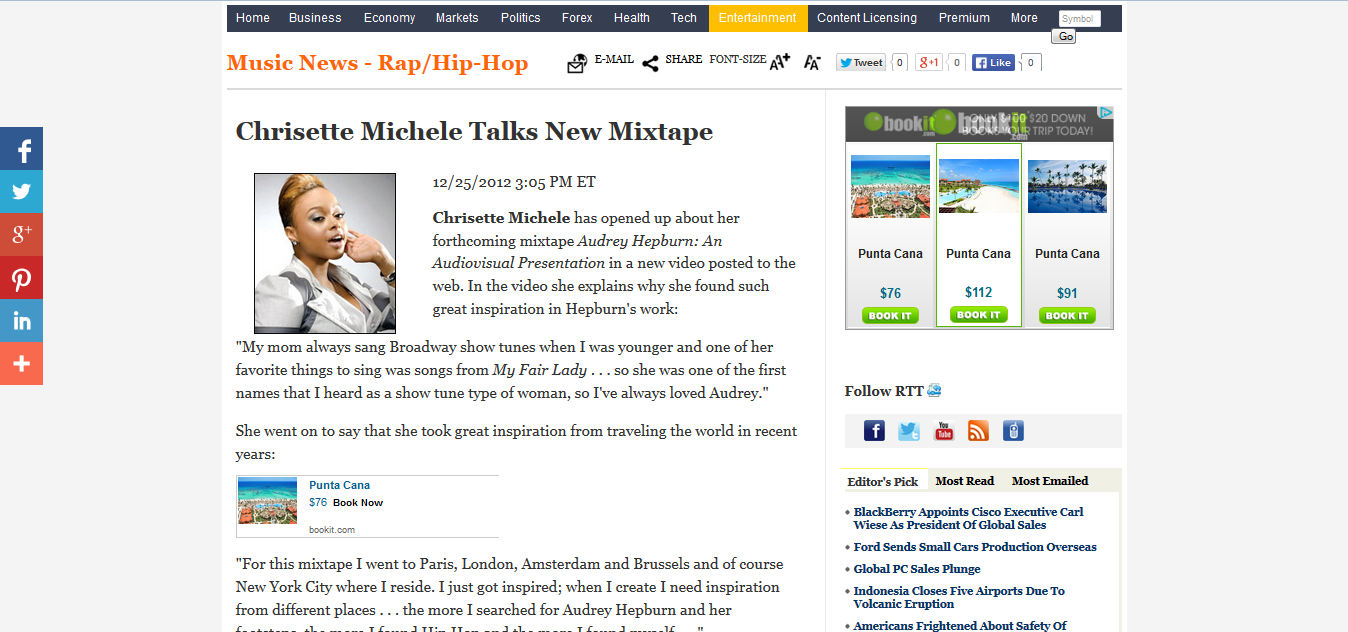
Task: Click Chrisette Michele article photo
Action: point(325,253)
